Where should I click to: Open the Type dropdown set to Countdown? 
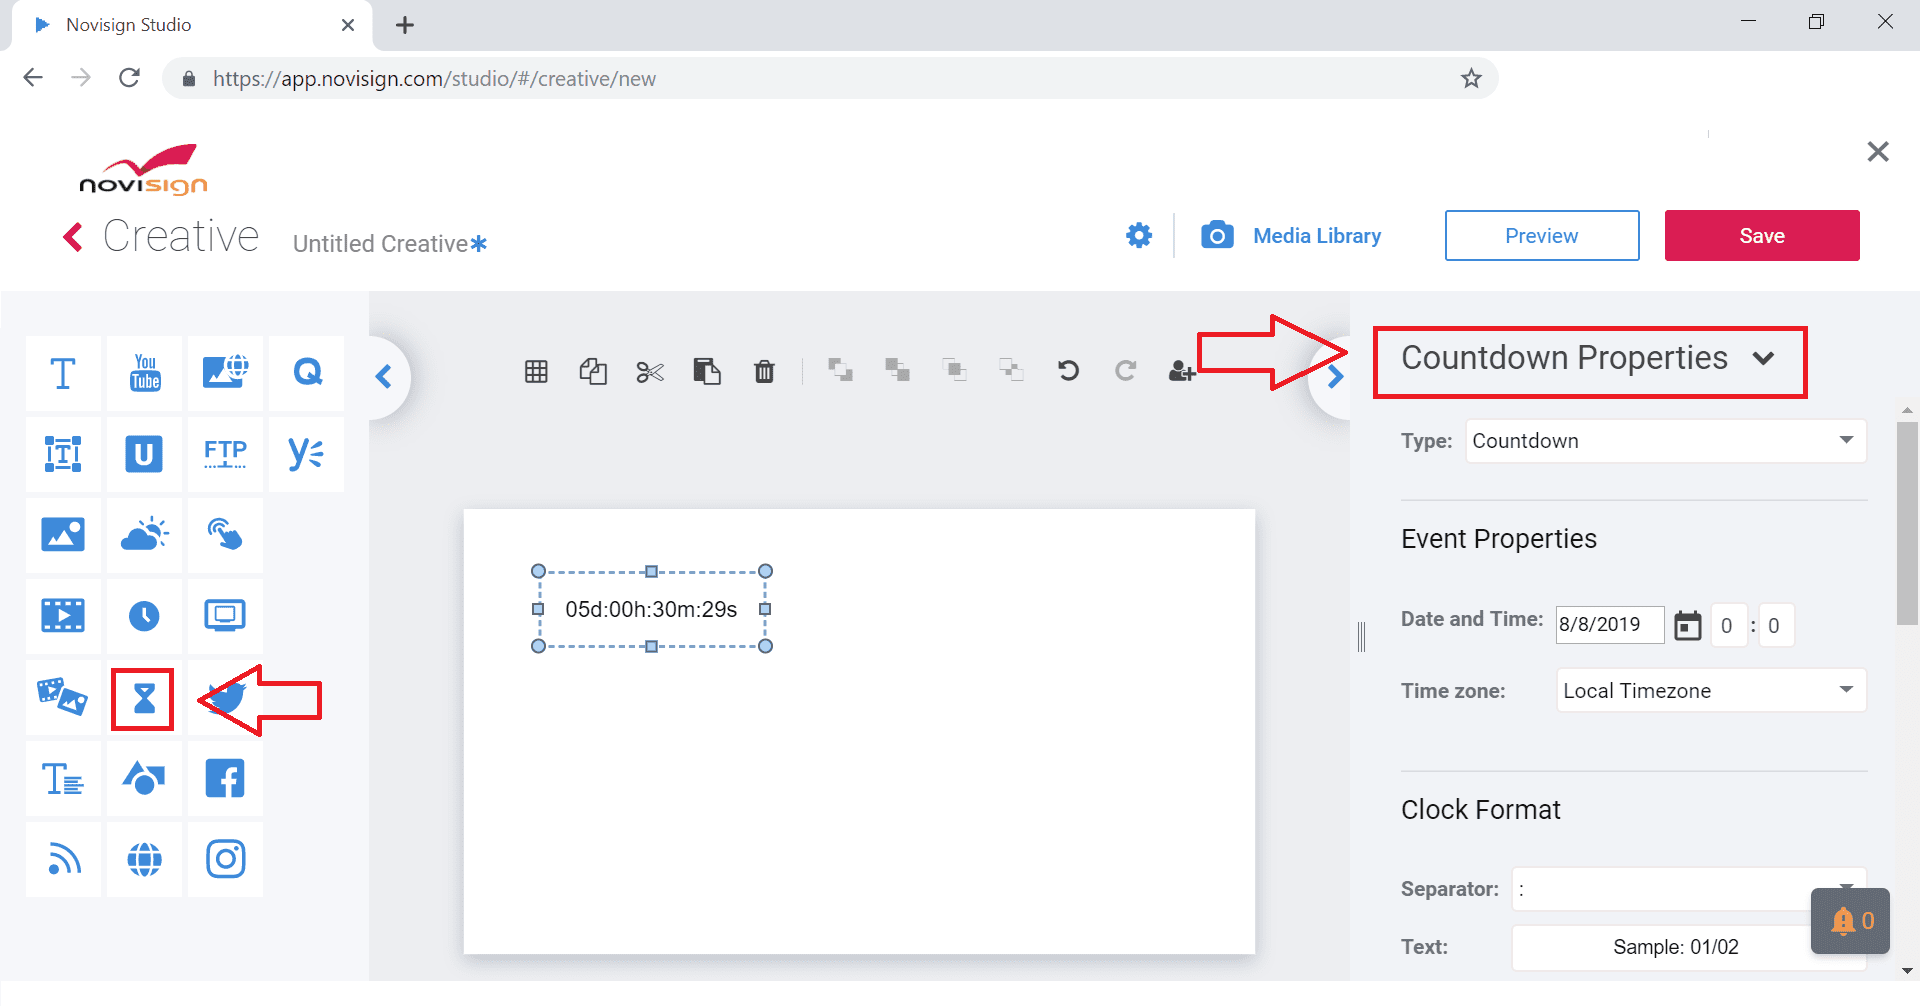pos(1665,441)
